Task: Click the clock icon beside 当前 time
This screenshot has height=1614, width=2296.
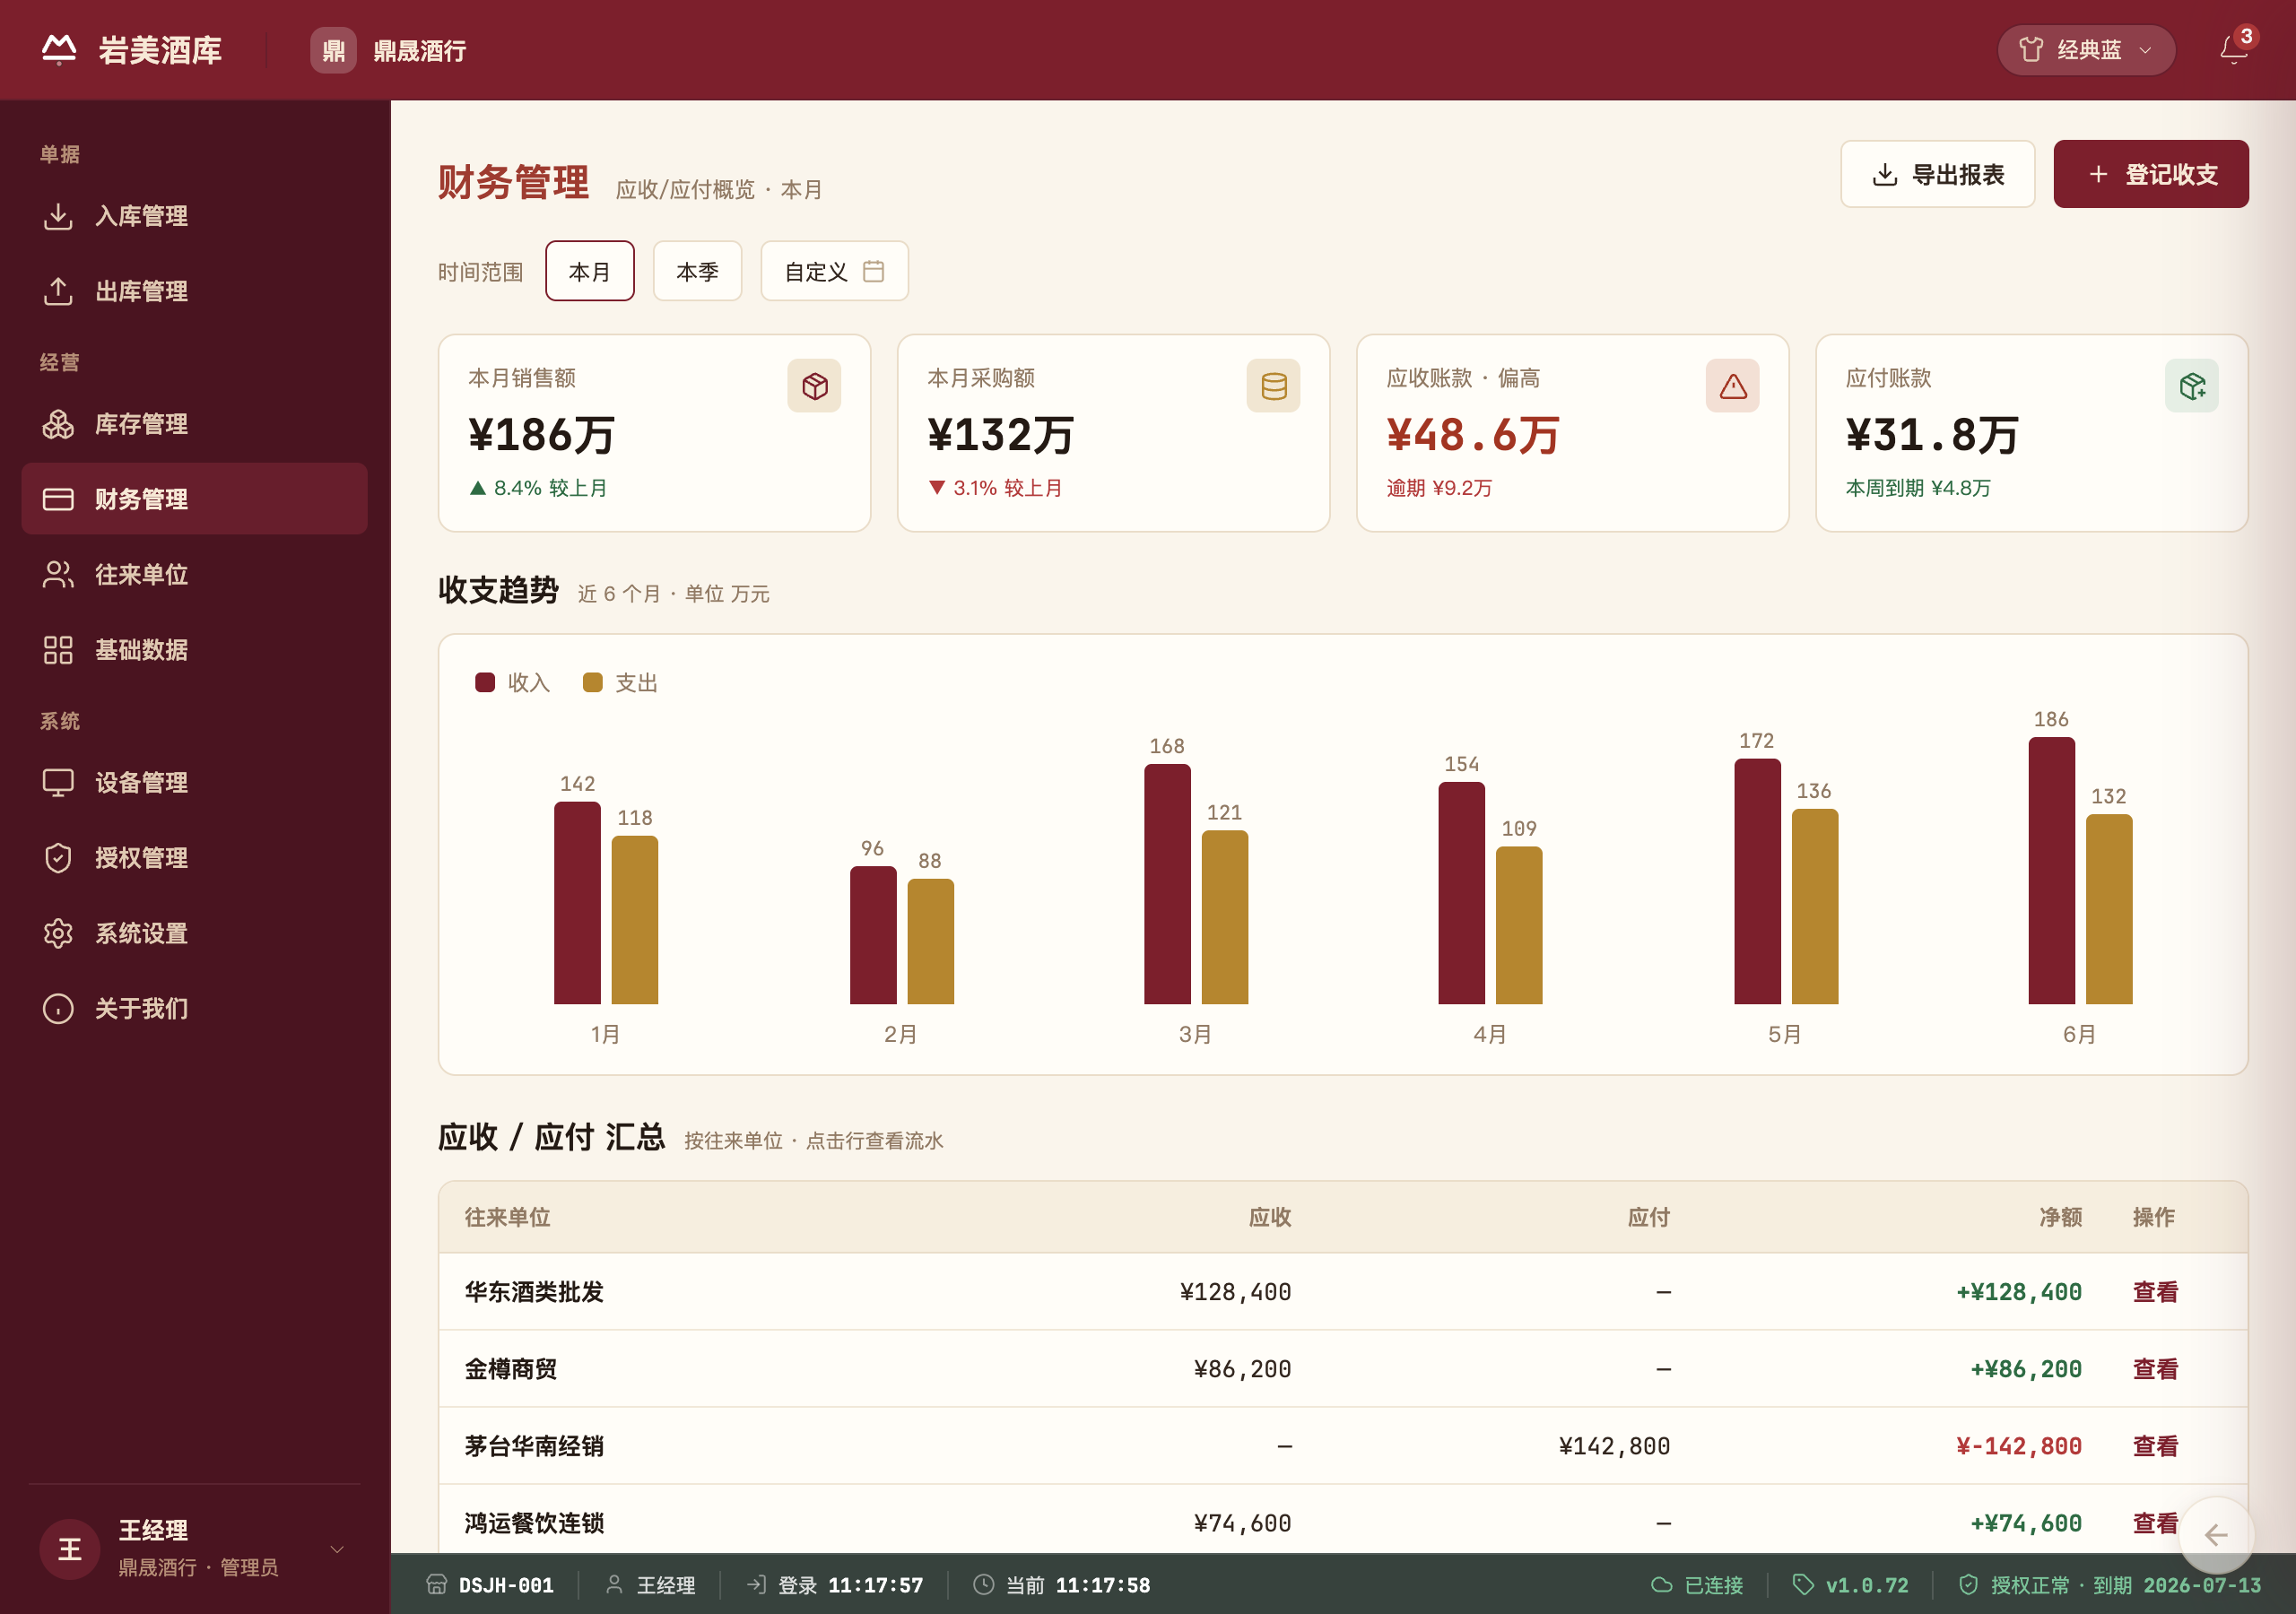Action: coord(983,1585)
